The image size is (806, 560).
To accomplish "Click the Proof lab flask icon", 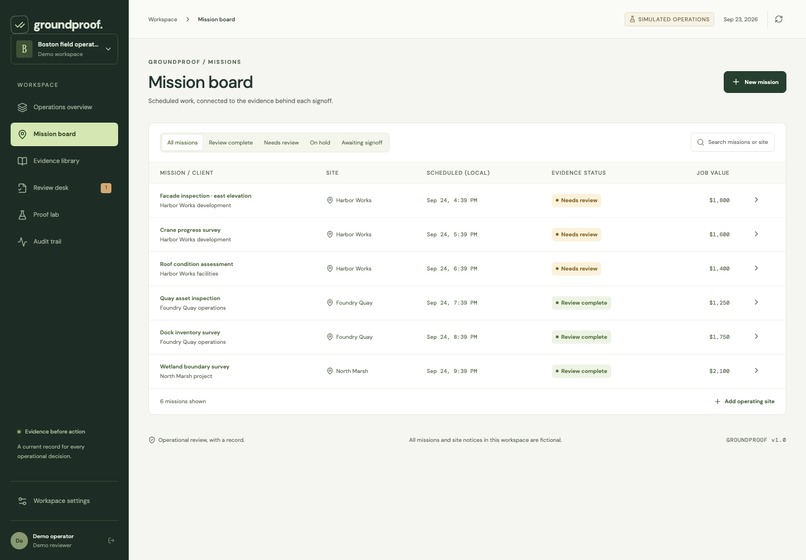I will click(x=22, y=214).
